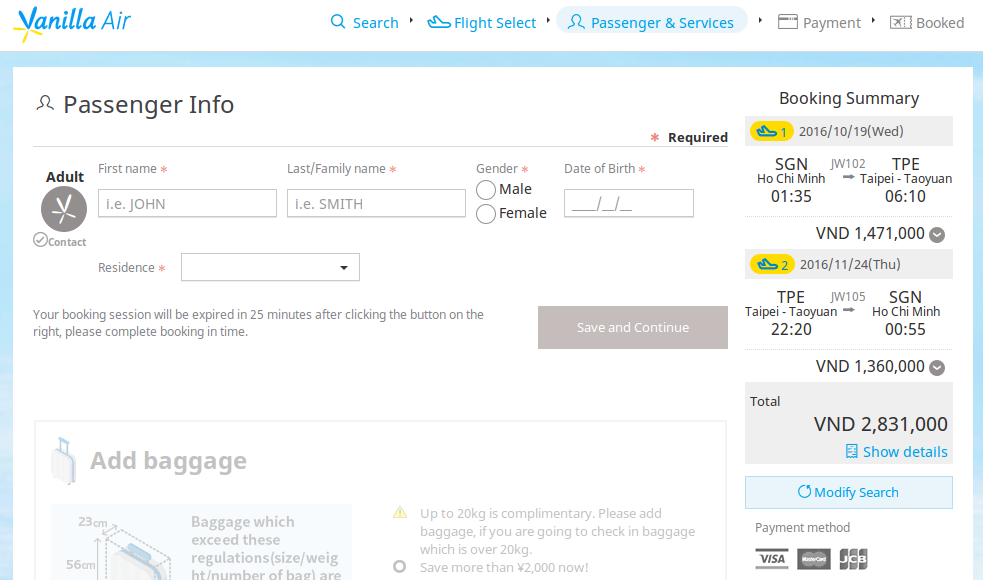Screen dimensions: 983x580
Task: Go to the Payment step
Action: (x=819, y=23)
